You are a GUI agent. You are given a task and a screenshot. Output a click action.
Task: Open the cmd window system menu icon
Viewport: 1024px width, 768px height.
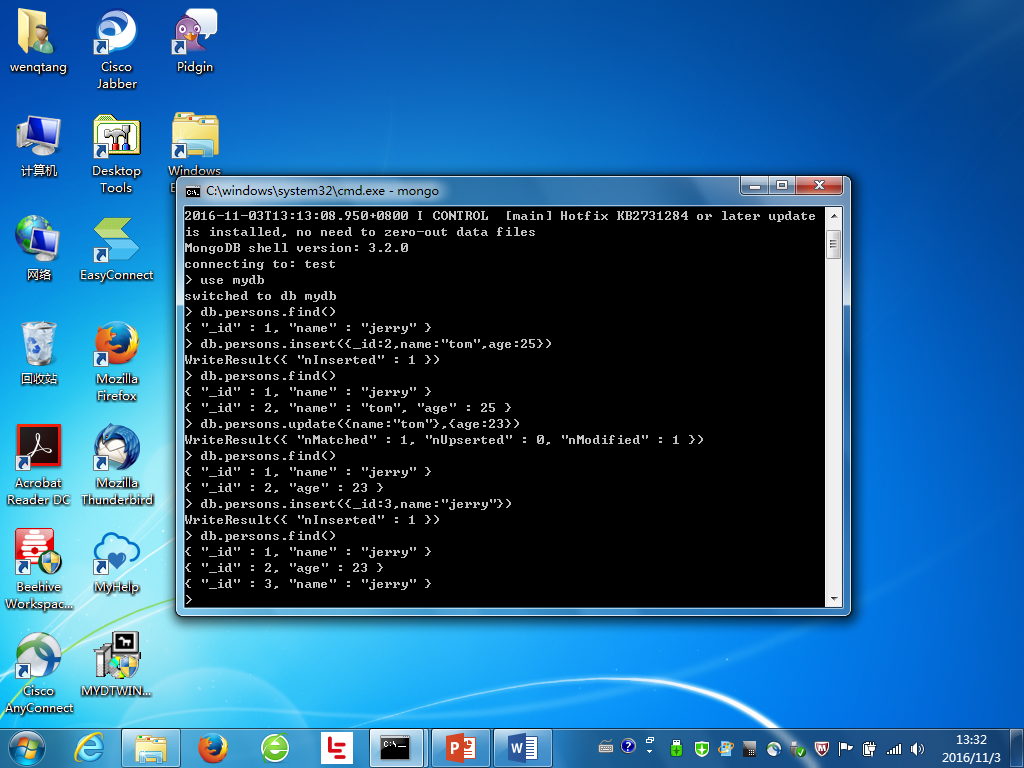point(193,191)
